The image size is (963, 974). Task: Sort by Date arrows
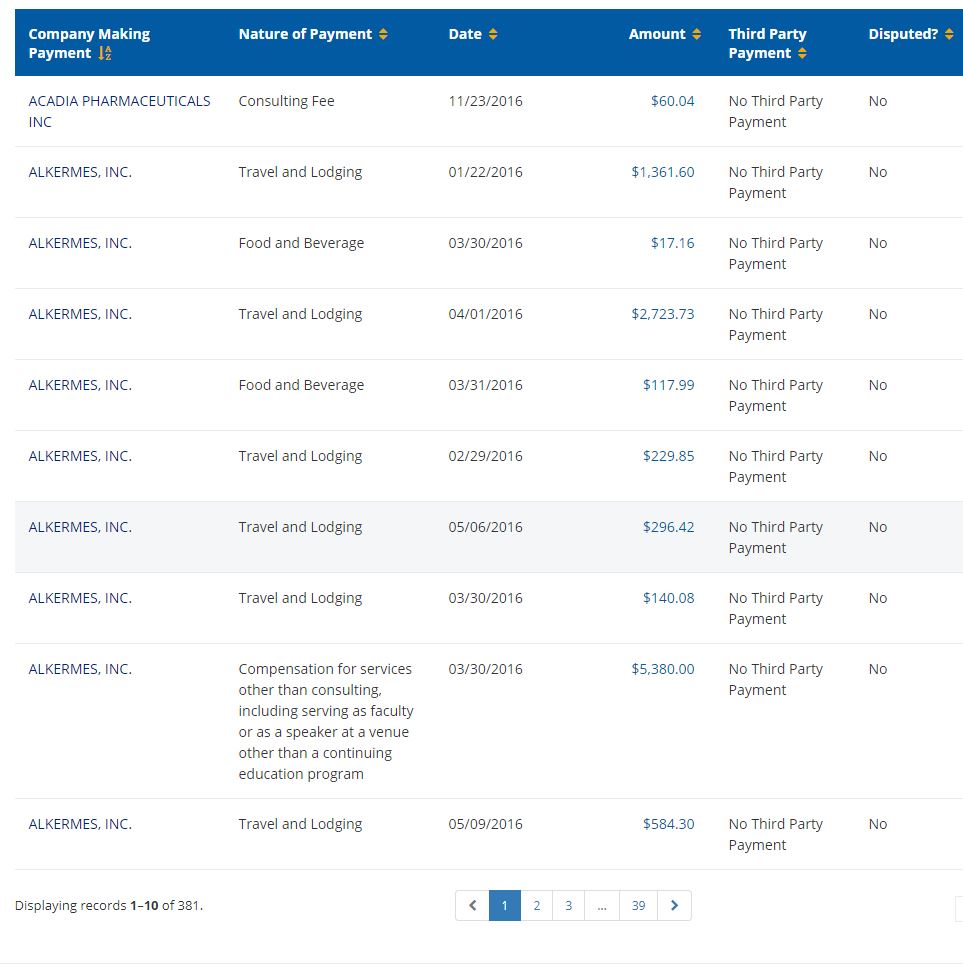coord(493,34)
